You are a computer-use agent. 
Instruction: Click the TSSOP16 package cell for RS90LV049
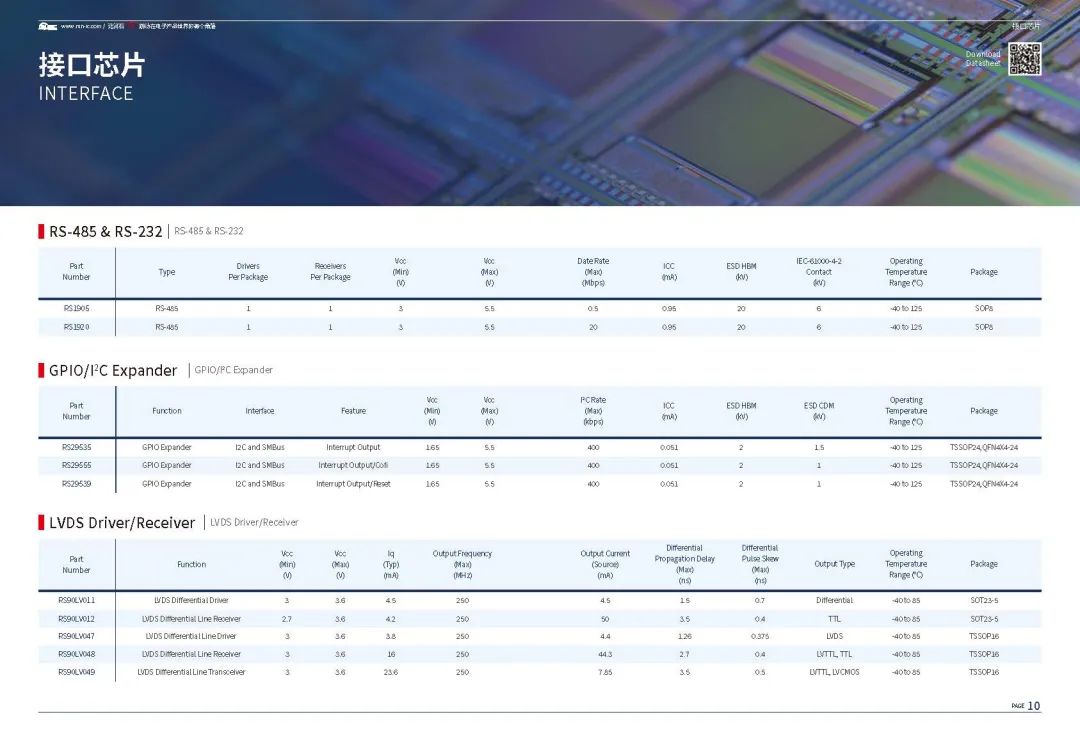pos(984,672)
